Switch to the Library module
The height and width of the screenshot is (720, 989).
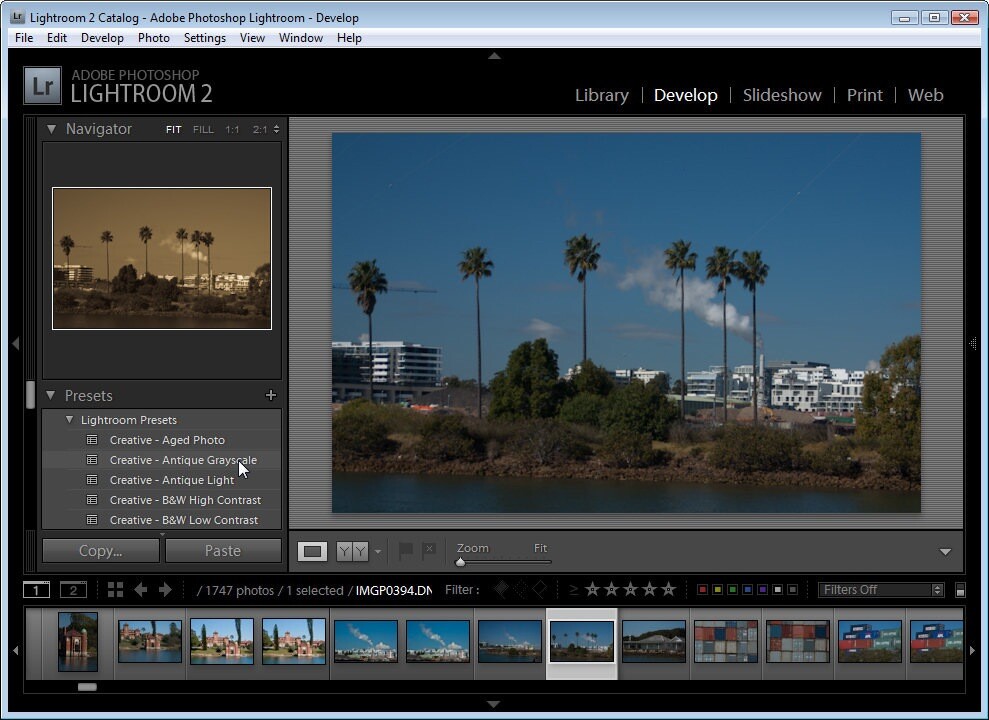[x=602, y=95]
